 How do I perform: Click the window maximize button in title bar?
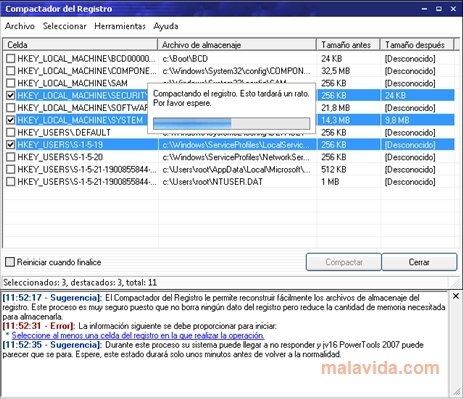click(439, 9)
